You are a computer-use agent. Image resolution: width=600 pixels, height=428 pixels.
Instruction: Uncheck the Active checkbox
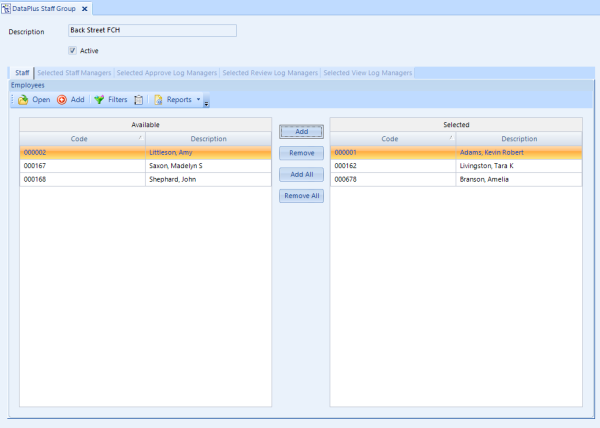[72, 50]
